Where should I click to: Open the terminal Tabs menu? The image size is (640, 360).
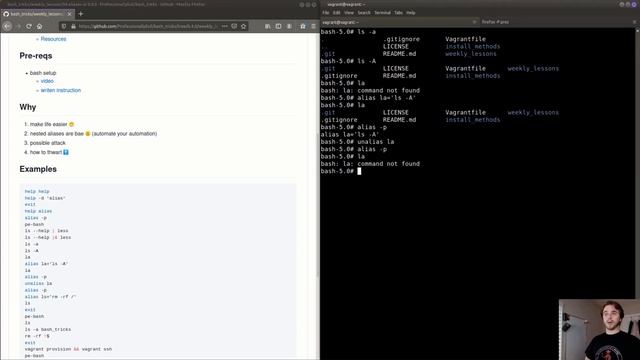point(398,13)
